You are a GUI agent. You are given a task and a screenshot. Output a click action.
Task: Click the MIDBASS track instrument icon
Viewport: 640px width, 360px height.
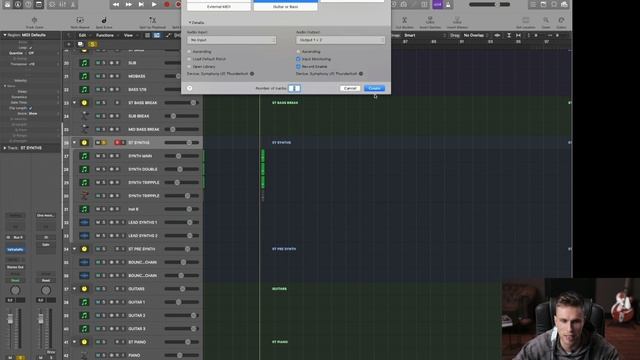(84, 76)
